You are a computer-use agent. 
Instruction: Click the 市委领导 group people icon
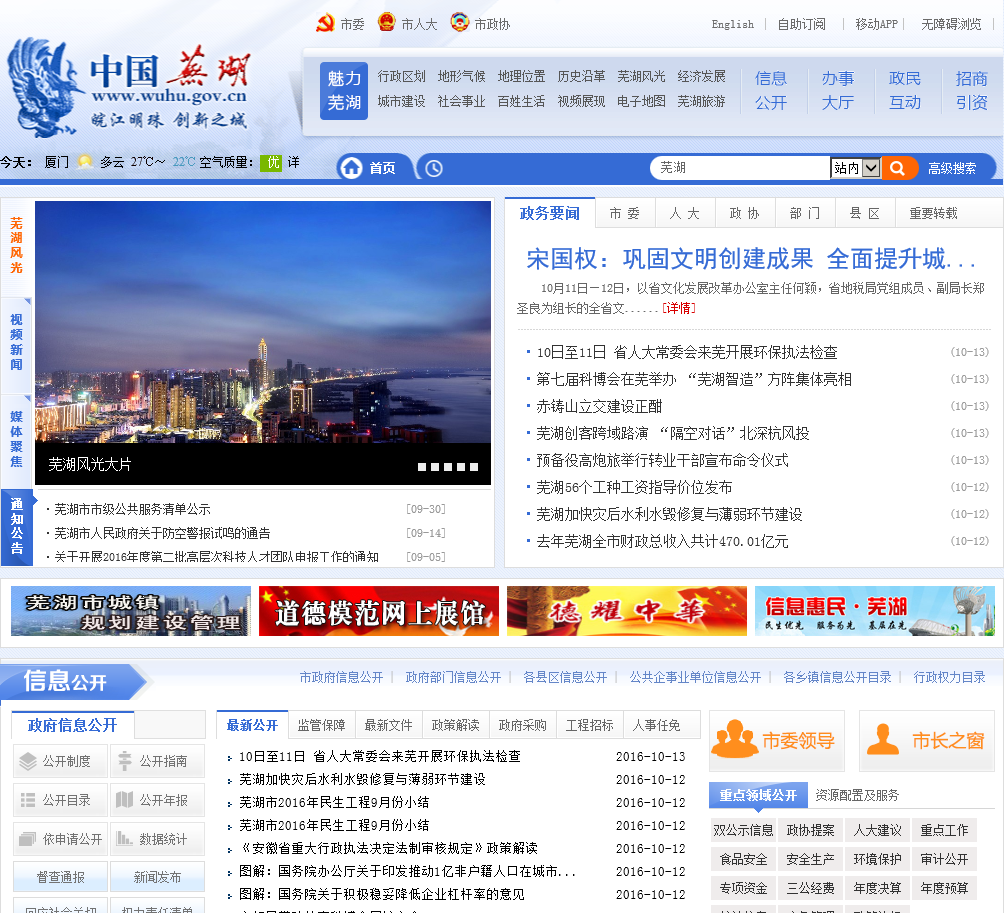734,739
